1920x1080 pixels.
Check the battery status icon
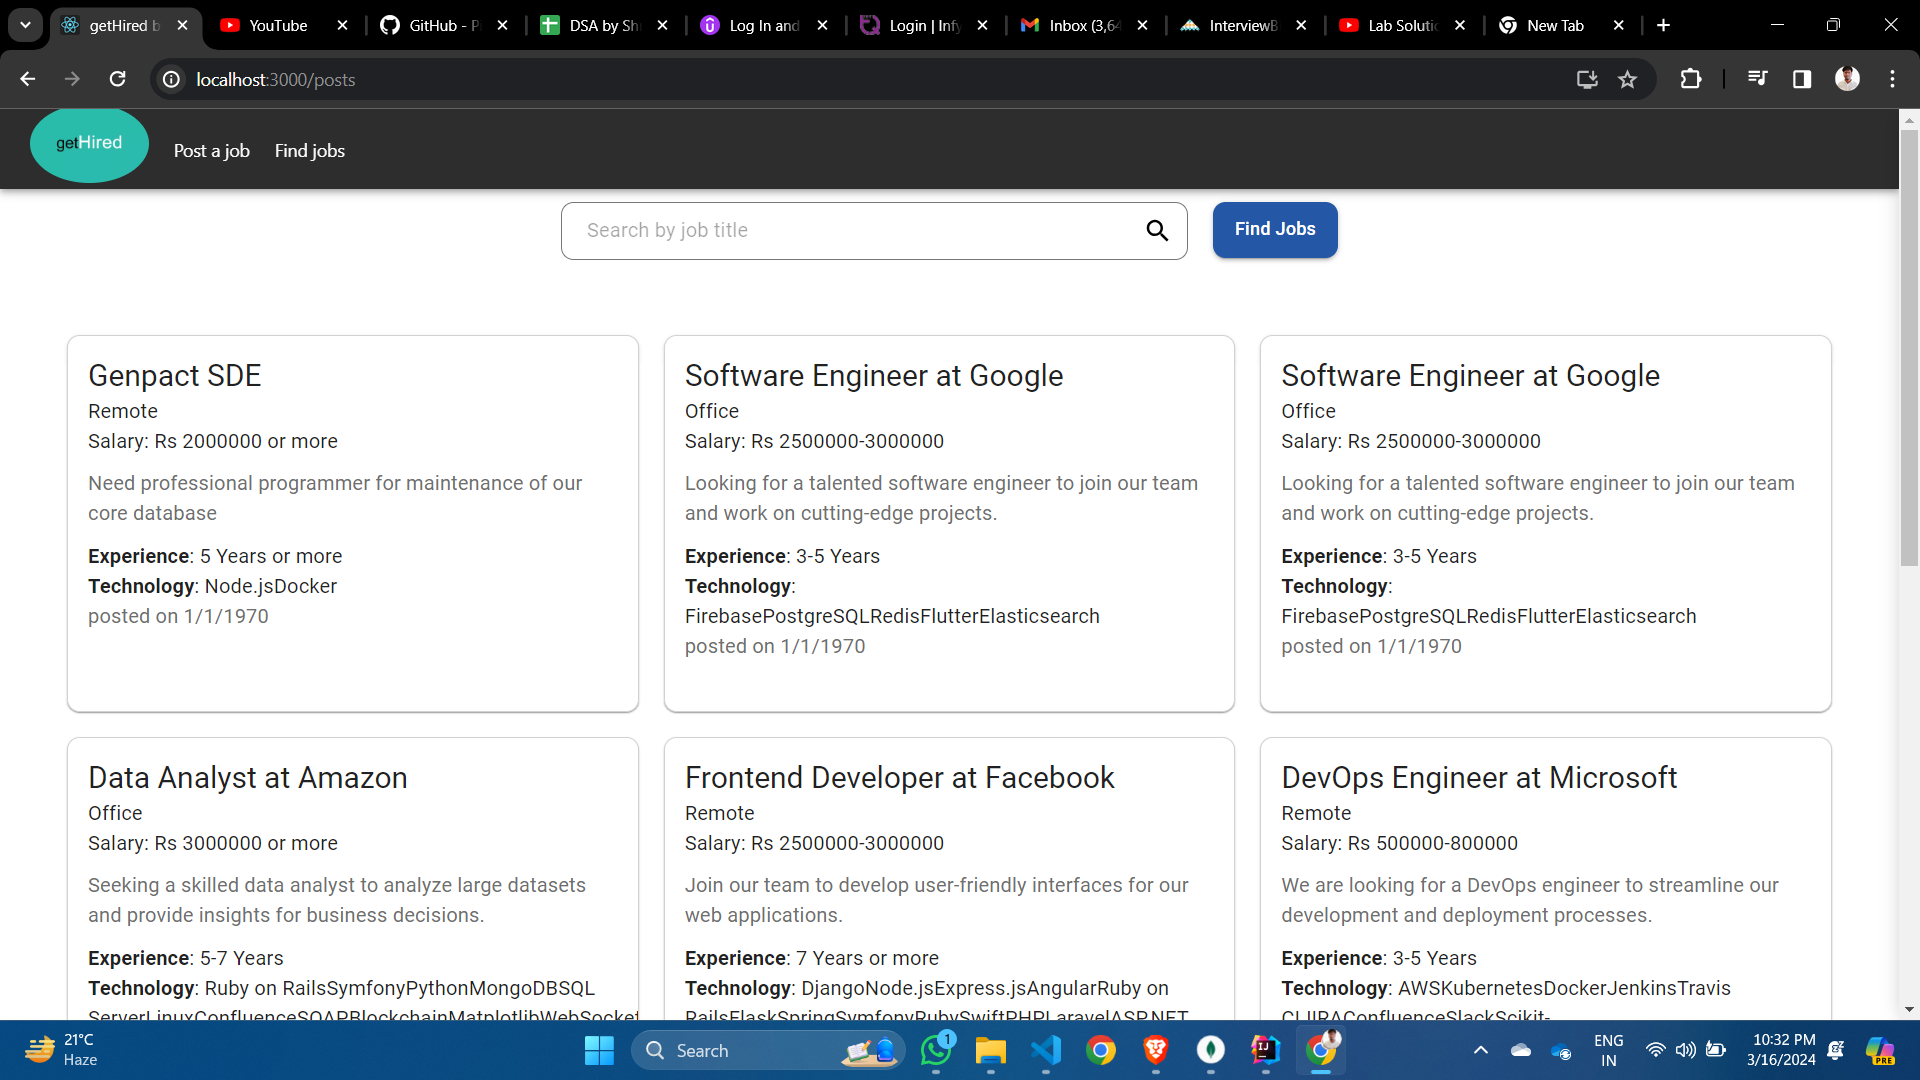click(1716, 1050)
